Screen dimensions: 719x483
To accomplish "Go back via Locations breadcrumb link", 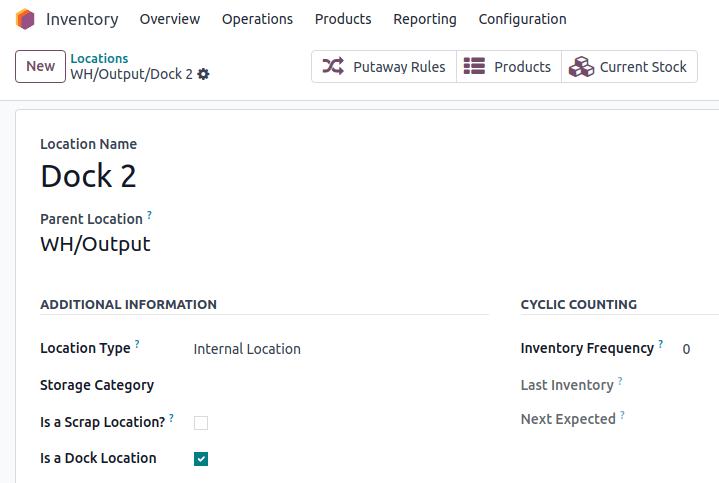I will click(x=99, y=59).
